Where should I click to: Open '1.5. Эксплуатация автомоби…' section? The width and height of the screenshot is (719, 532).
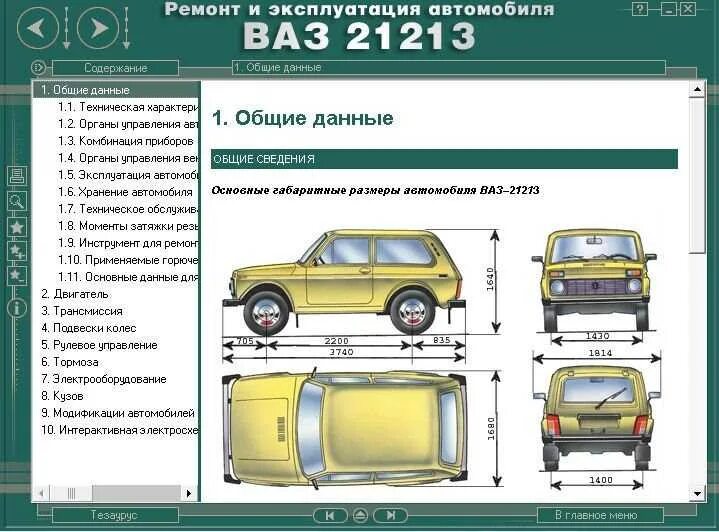[x=128, y=175]
